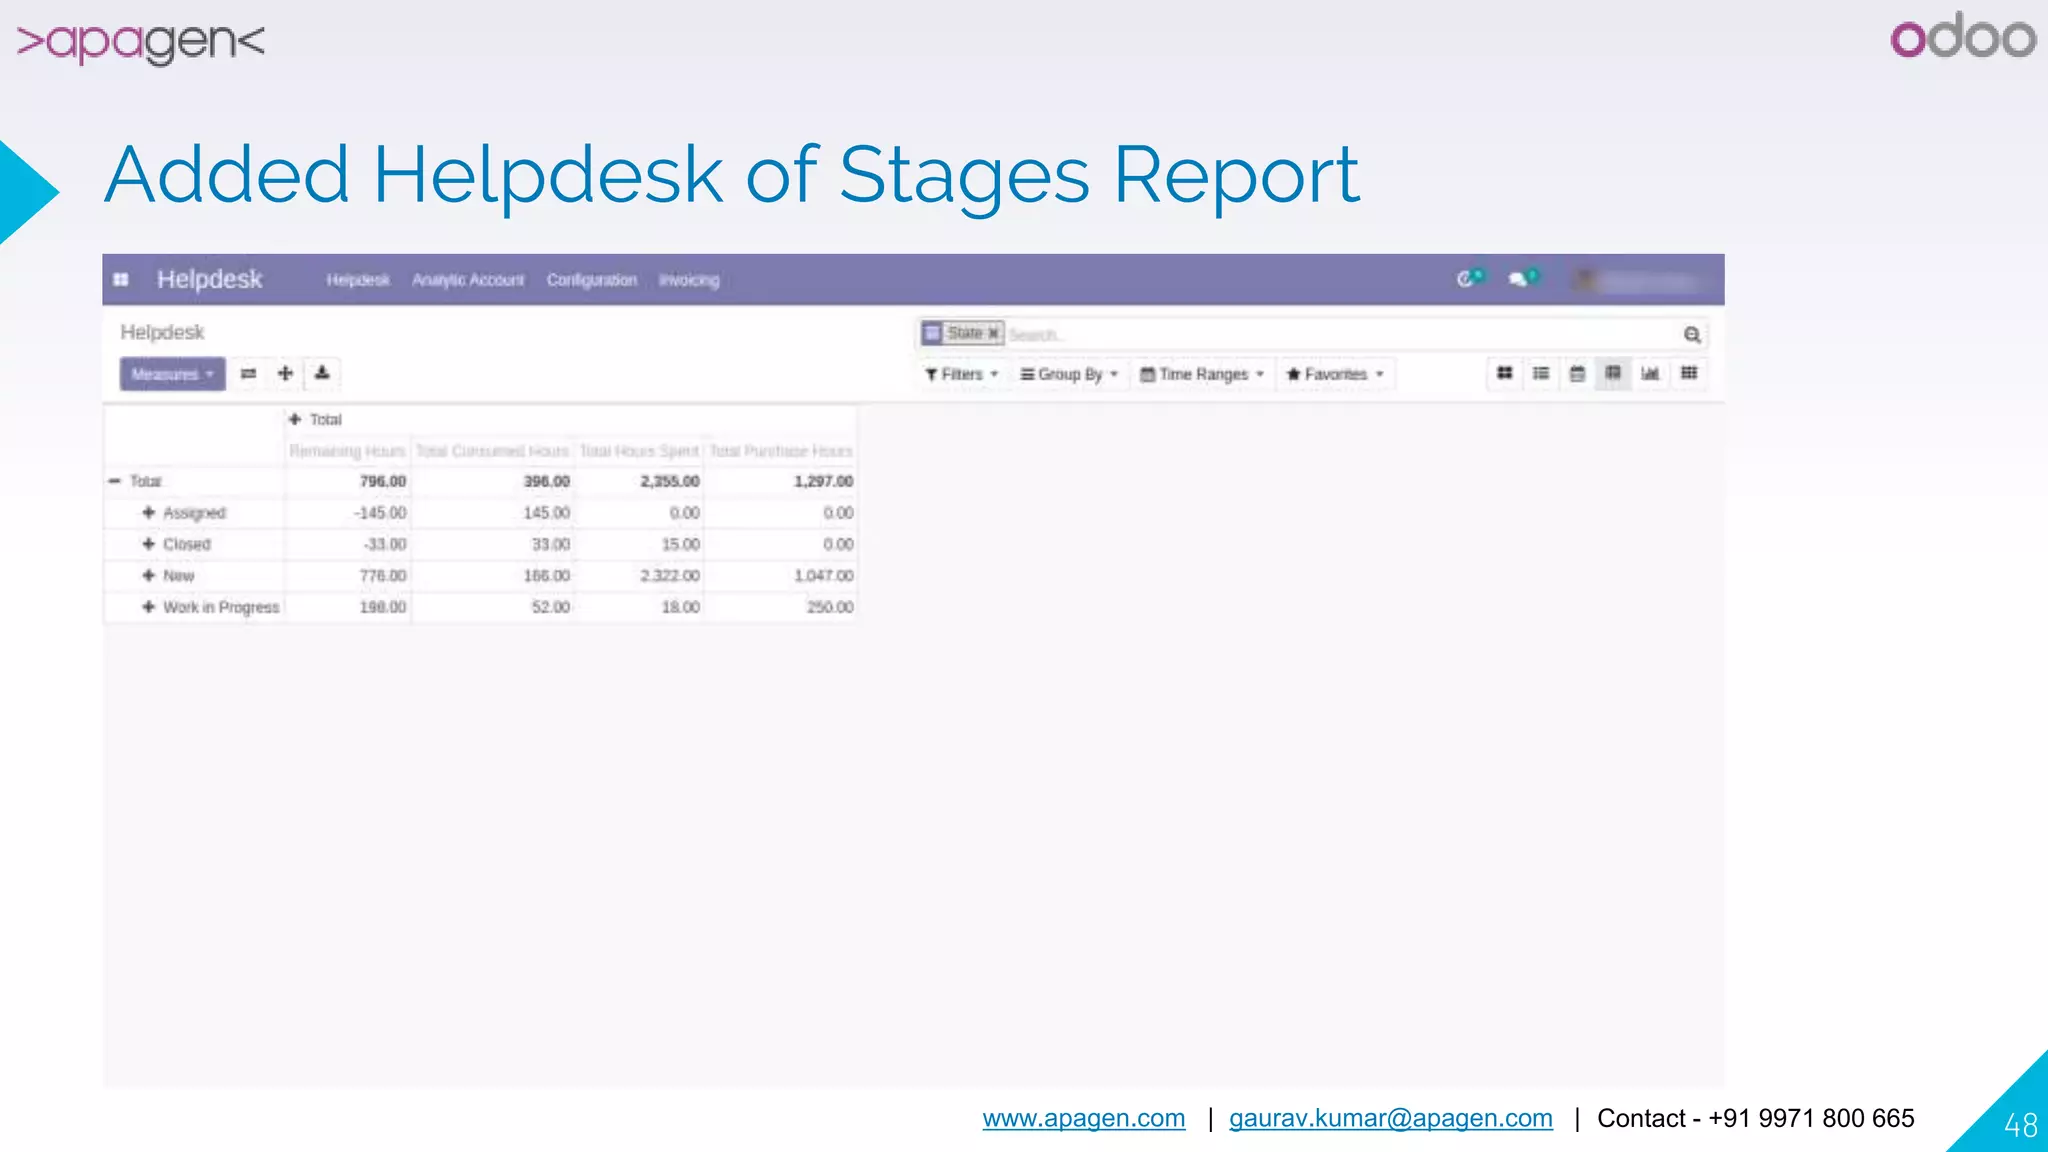Sort by Total Consumed Hours column header
Viewport: 2048px width, 1152px height.
point(492,451)
